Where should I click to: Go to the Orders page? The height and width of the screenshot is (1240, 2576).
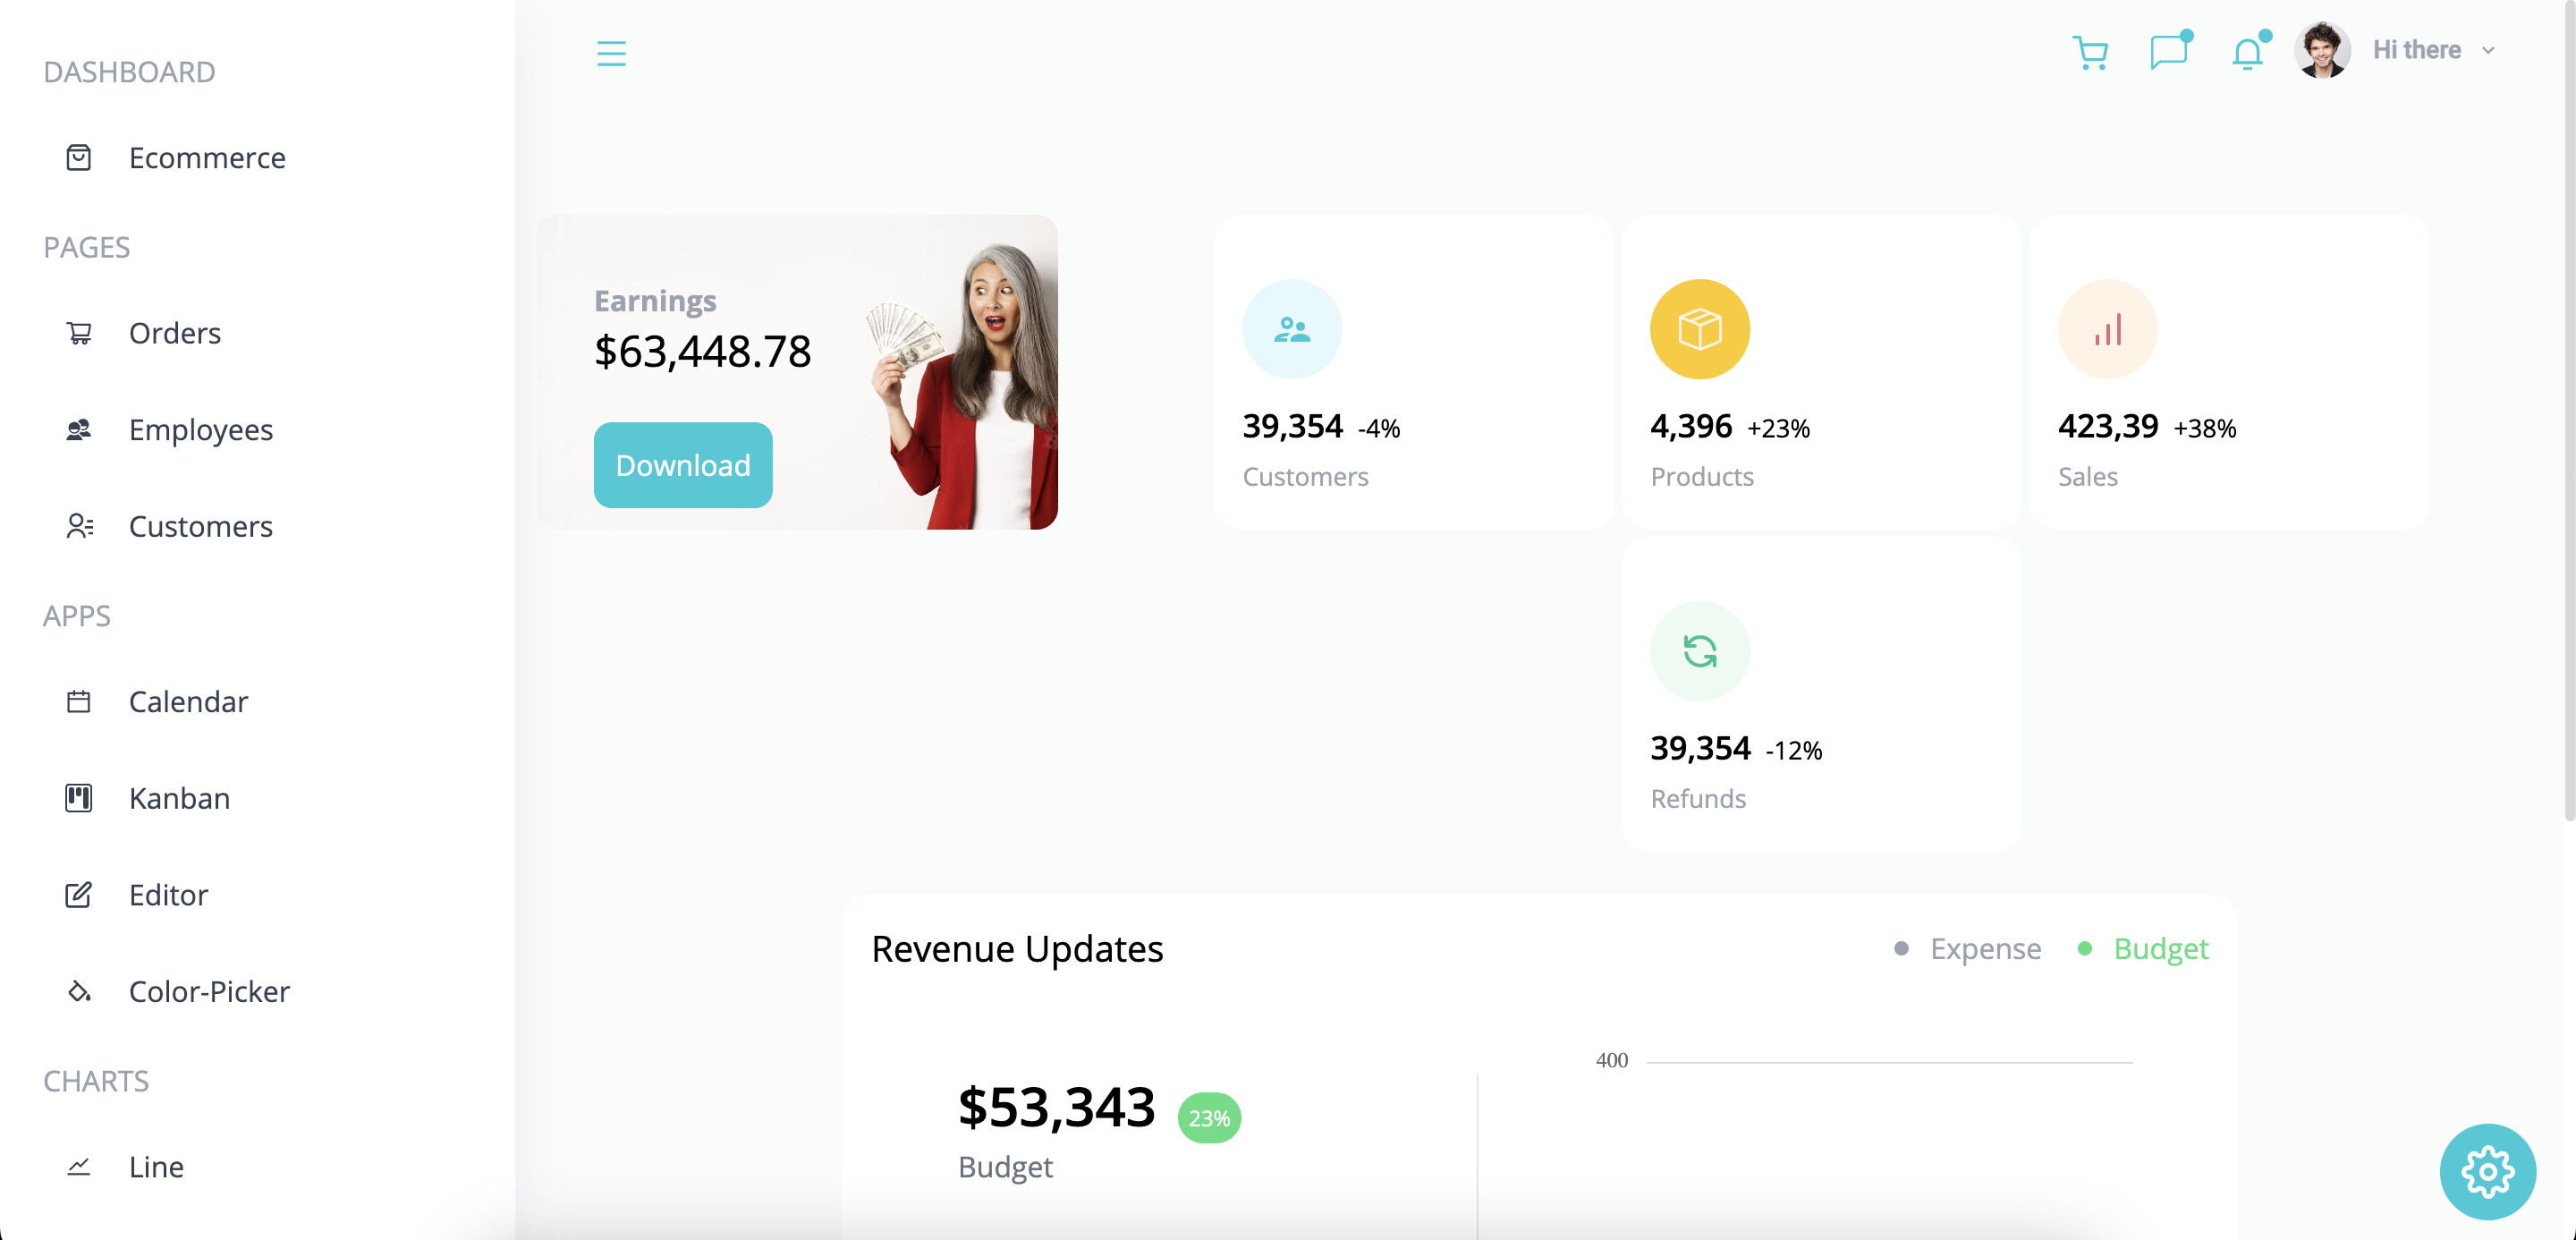point(175,333)
